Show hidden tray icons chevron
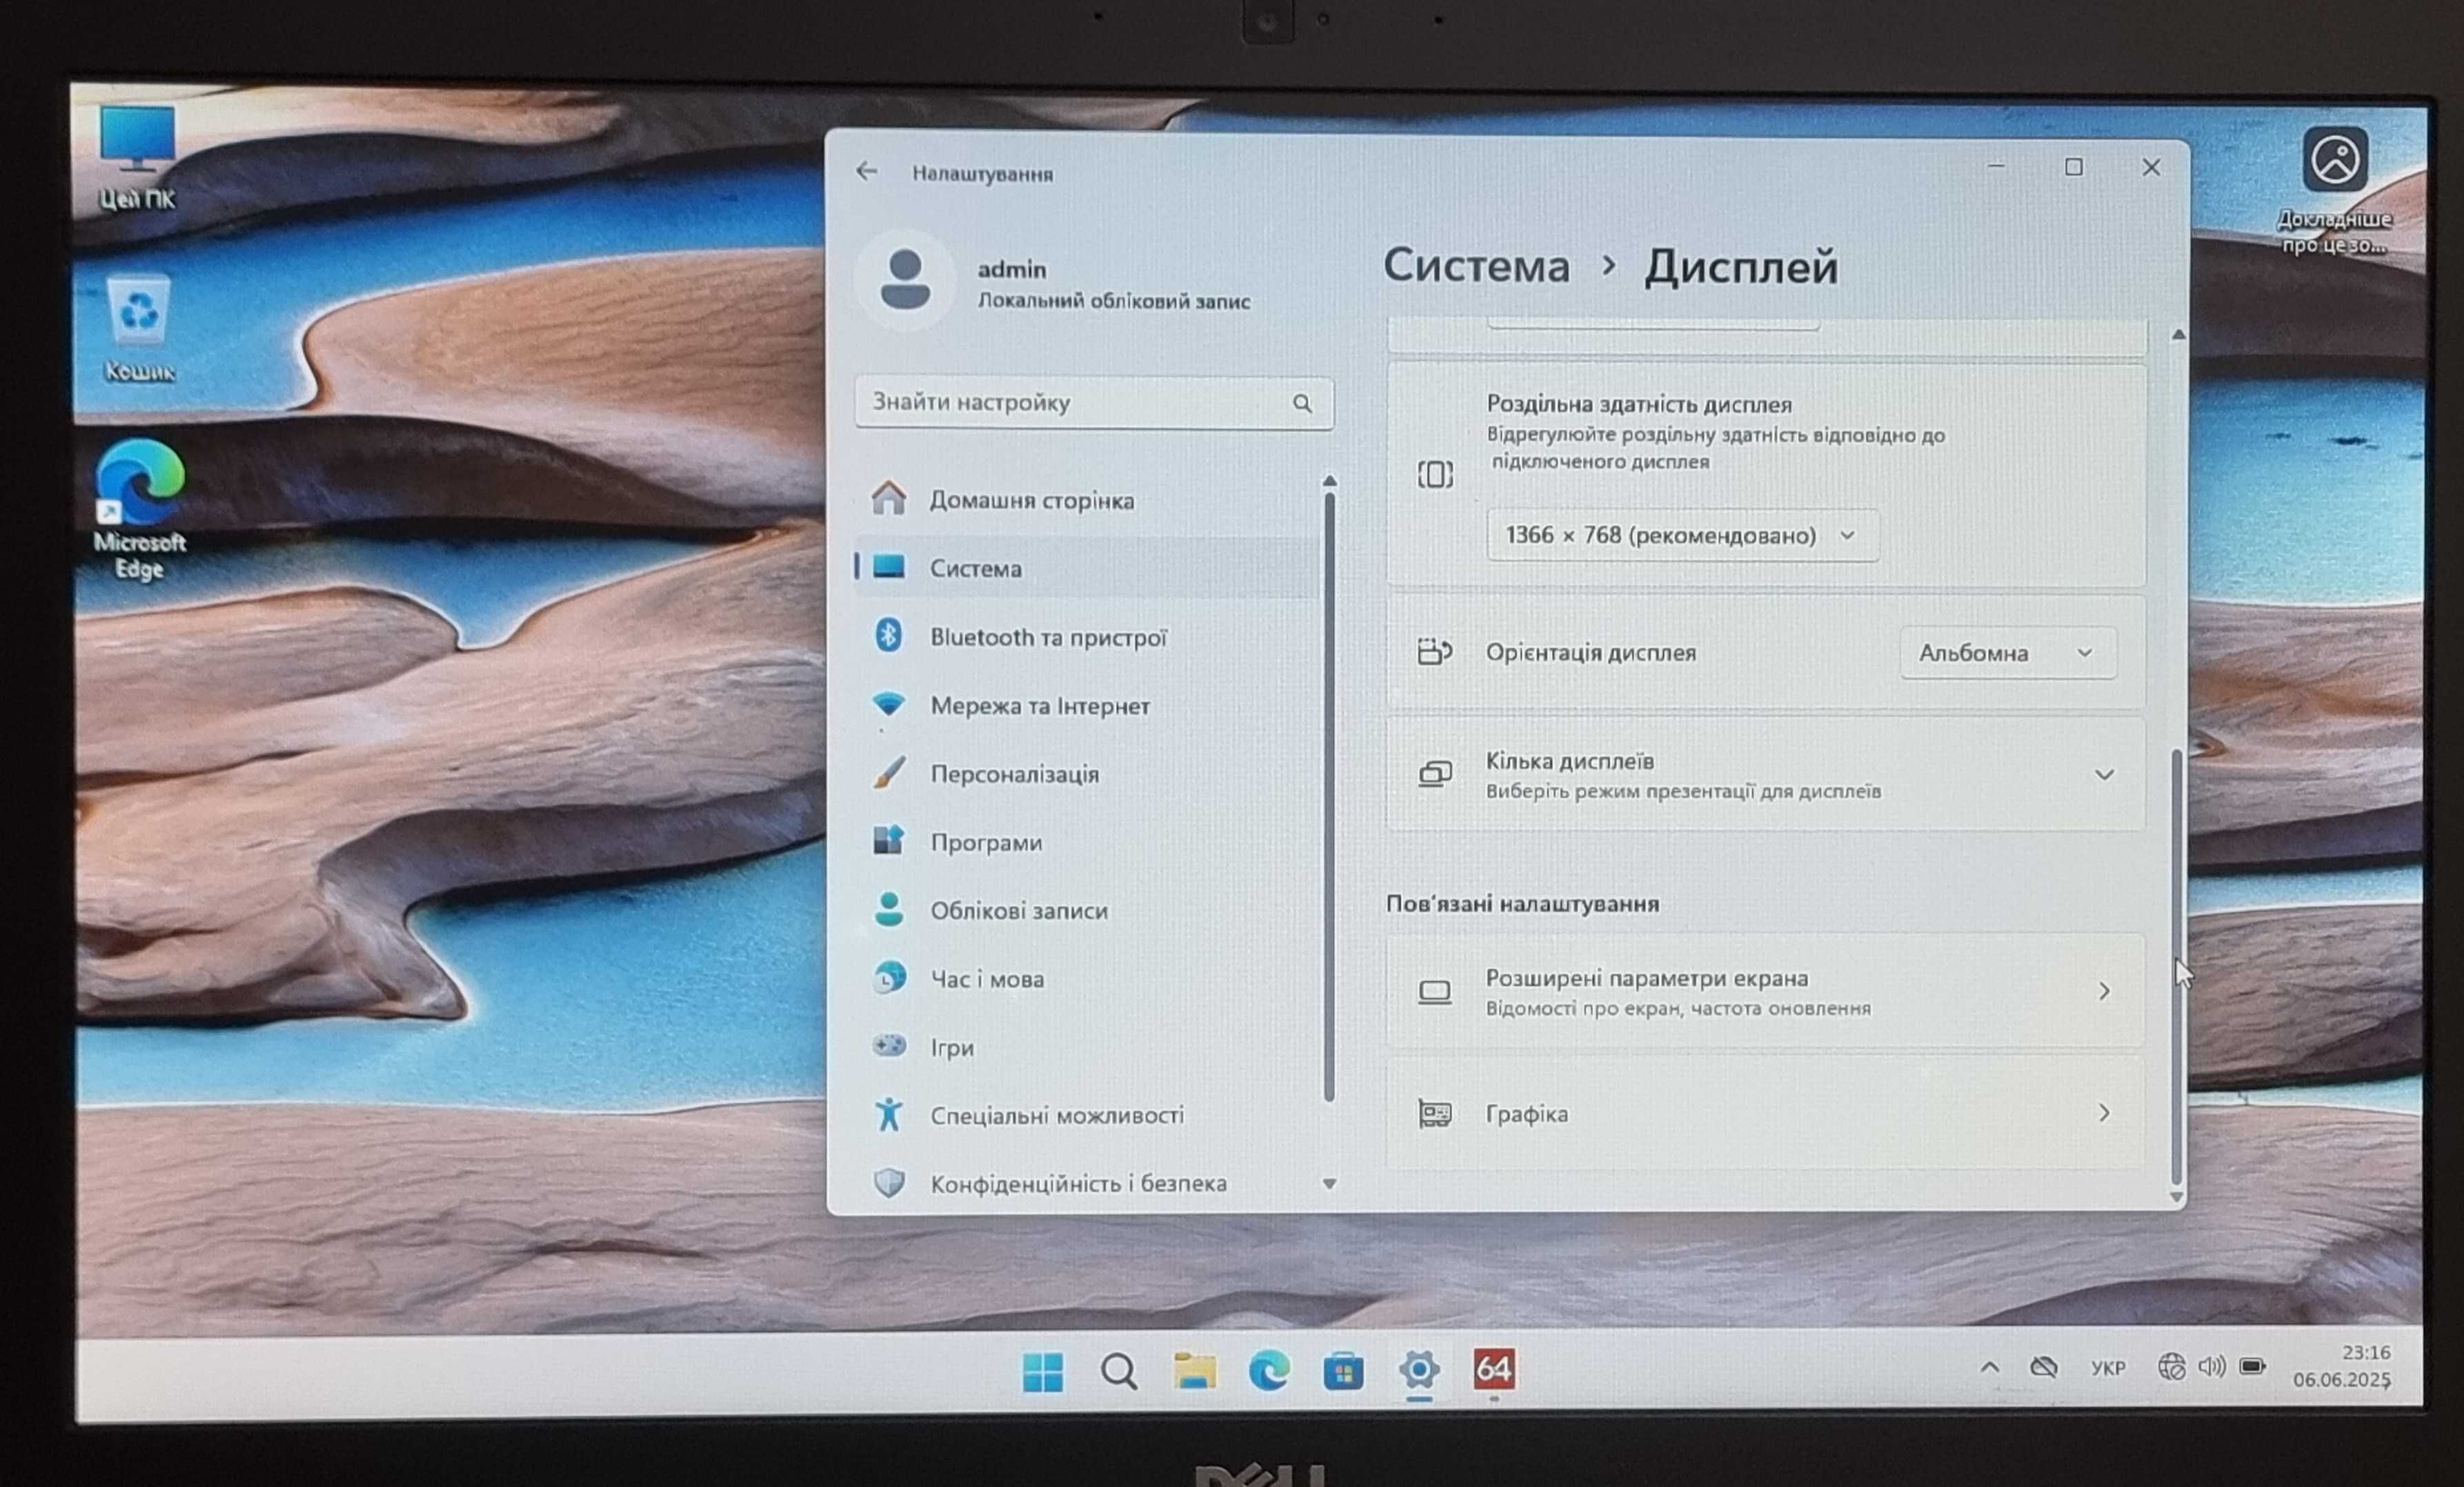This screenshot has height=1487, width=2464. point(1989,1367)
